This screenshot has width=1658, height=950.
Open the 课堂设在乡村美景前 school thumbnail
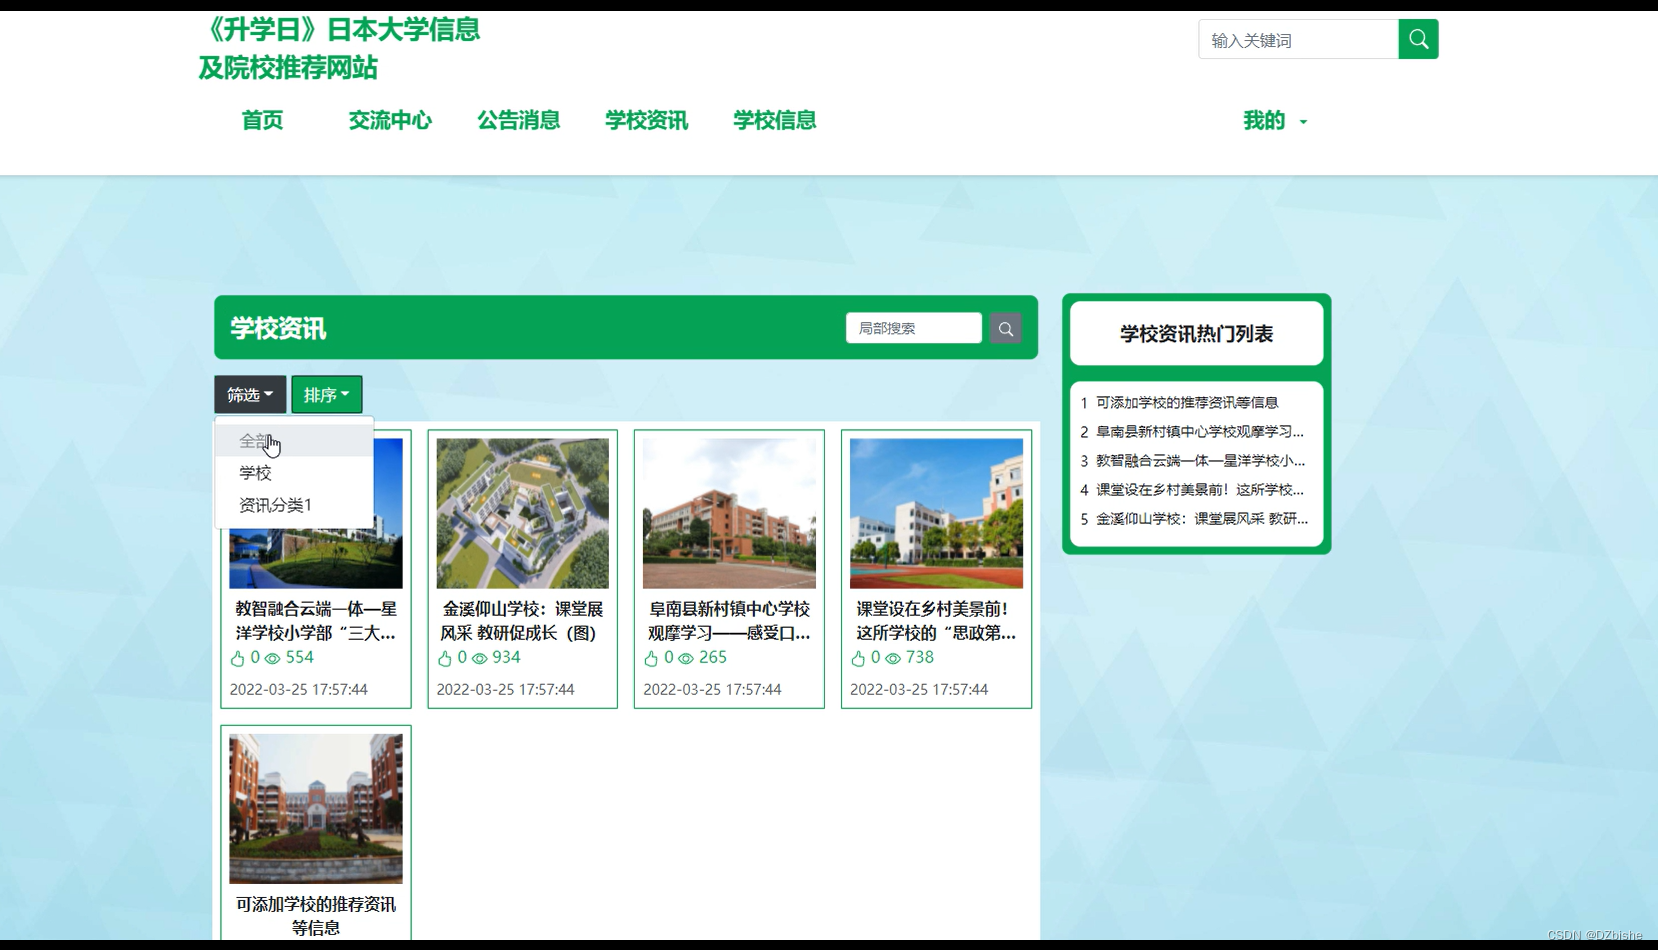tap(936, 513)
